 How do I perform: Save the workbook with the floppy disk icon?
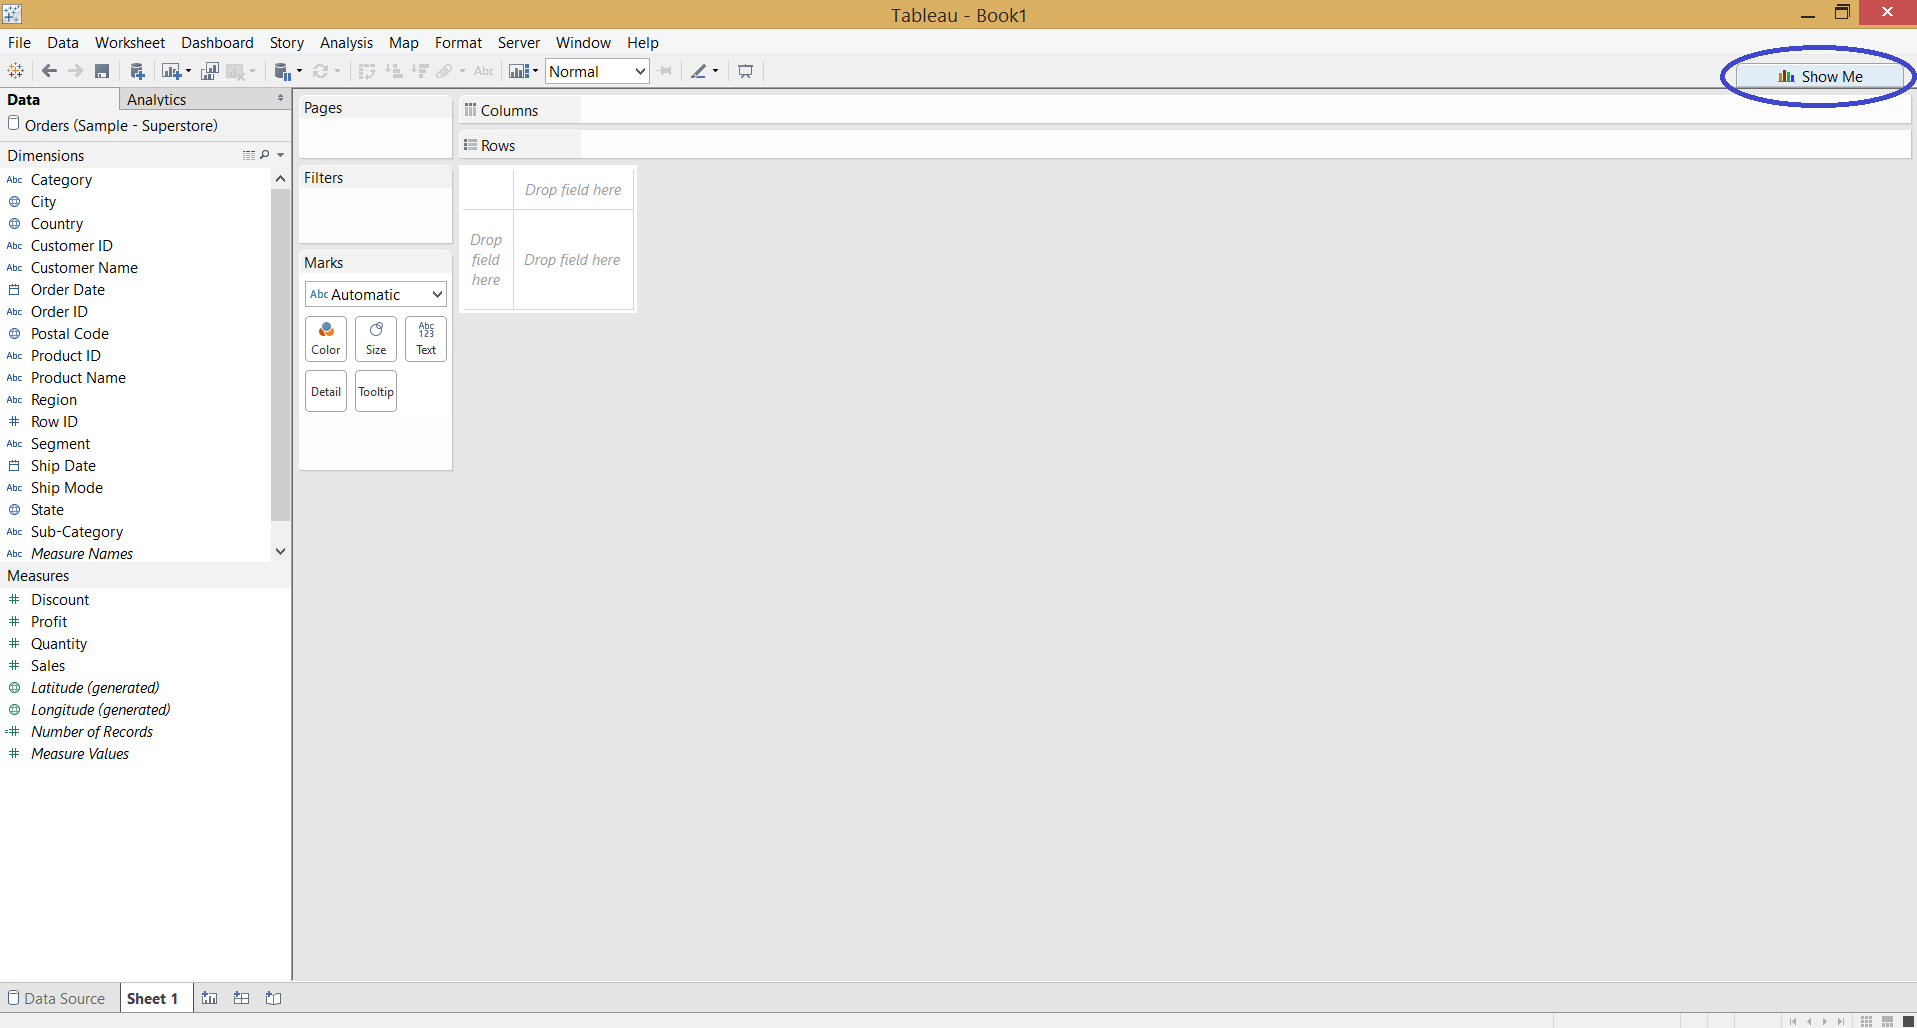102,71
